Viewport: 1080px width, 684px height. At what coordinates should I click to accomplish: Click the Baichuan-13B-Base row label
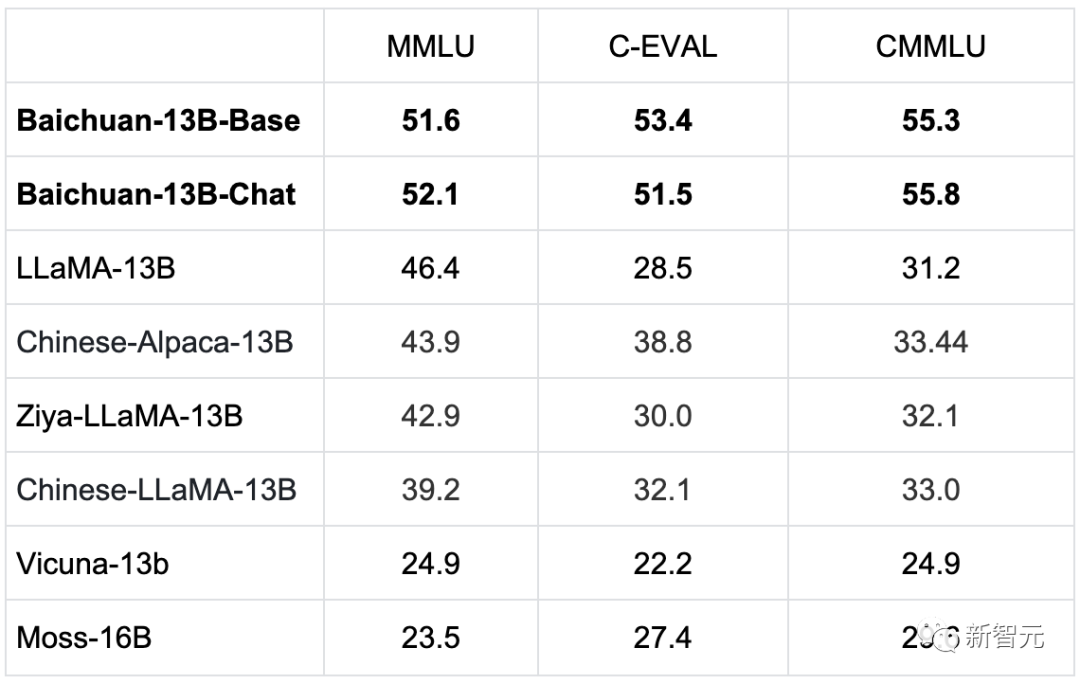(x=158, y=120)
